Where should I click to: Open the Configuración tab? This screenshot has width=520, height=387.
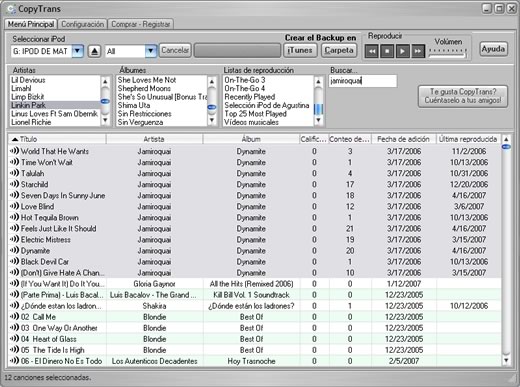point(82,24)
